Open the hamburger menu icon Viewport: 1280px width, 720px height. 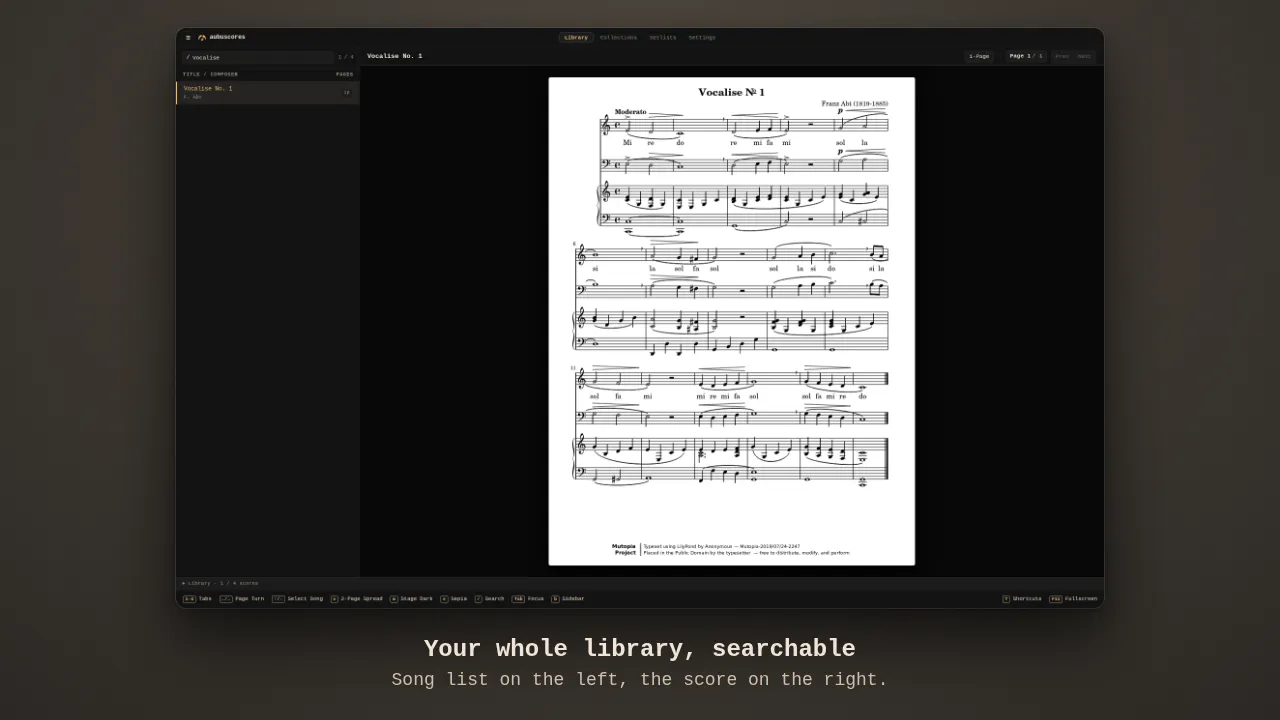coord(188,37)
